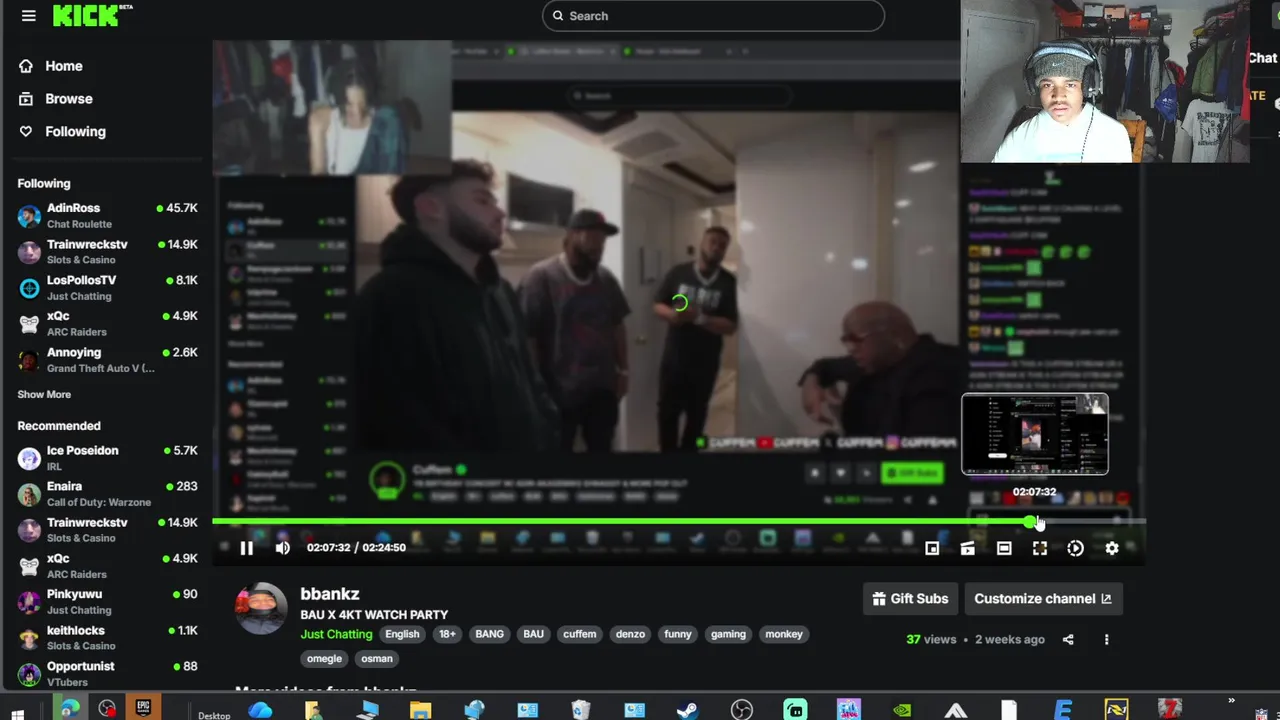
Task: Create a clip with the clapperboard icon
Action: pos(968,548)
